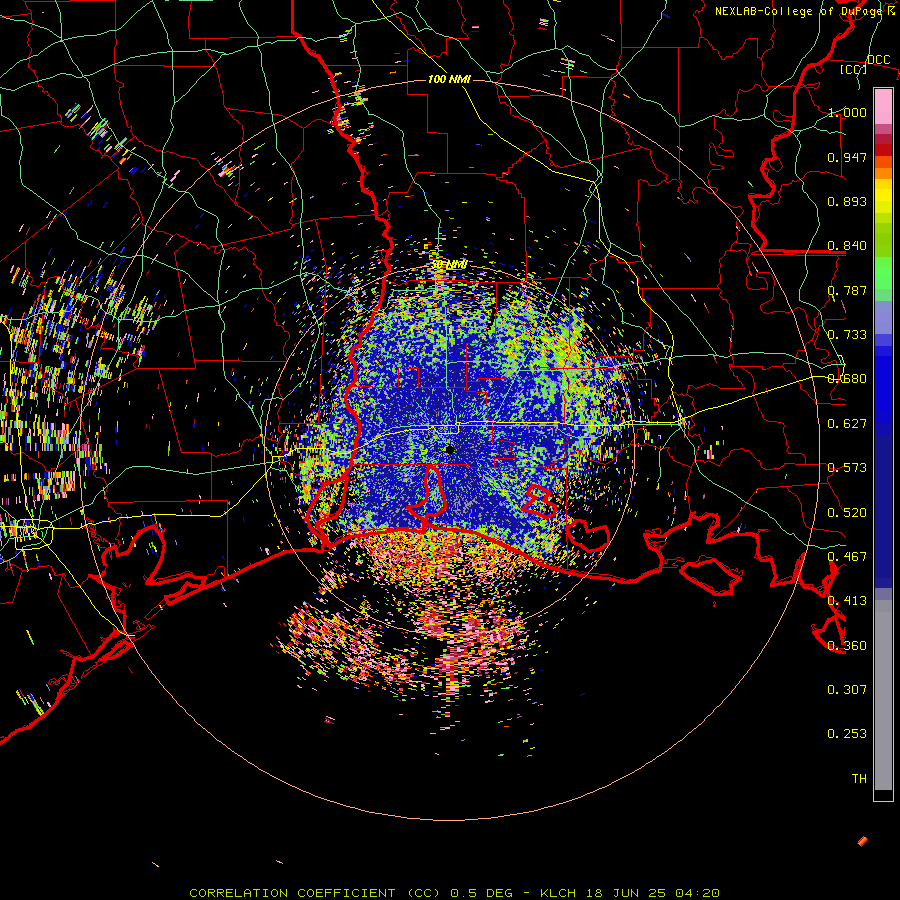Screen dimensions: 900x900
Task: Click the 0.467 scale value
Action: (x=847, y=557)
